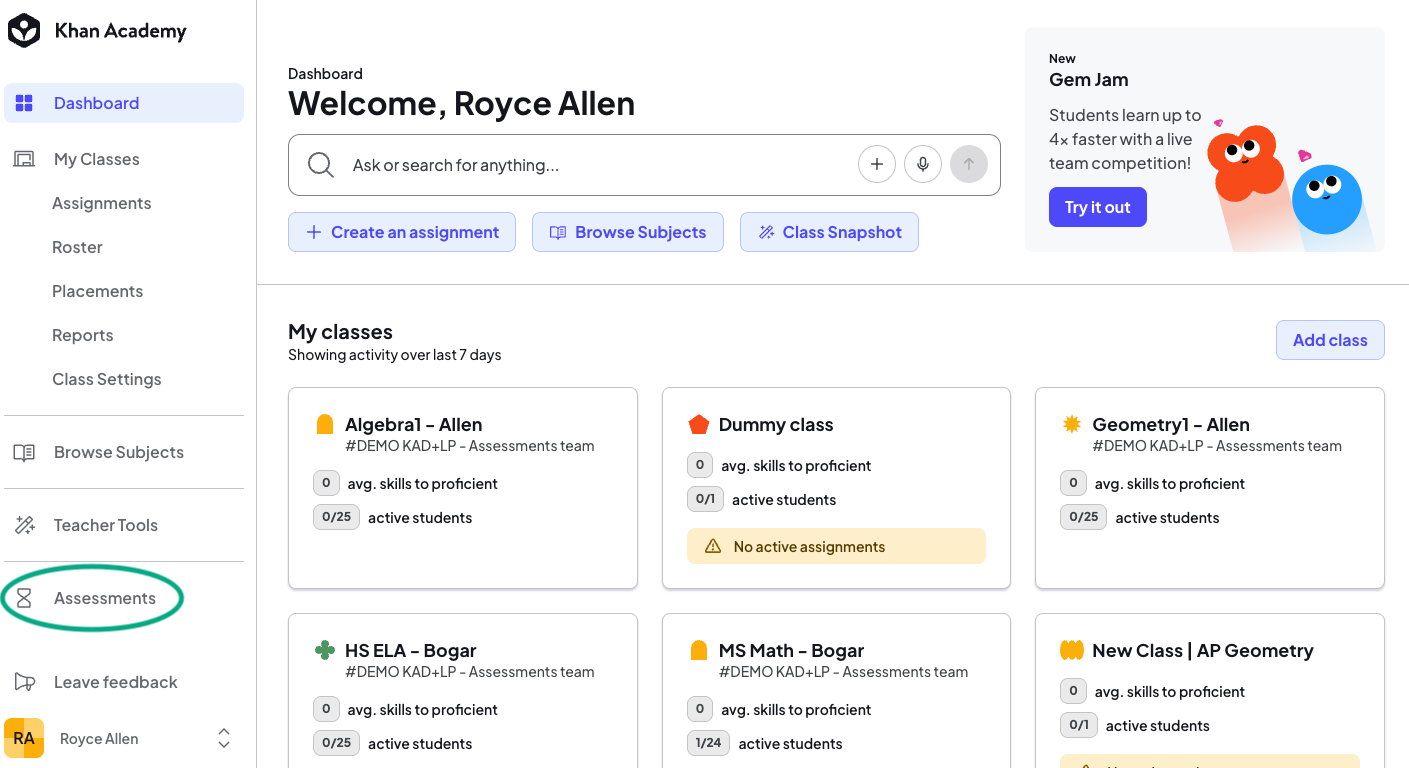Click the Assessments hourglass icon
The image size is (1409, 768).
pyautogui.click(x=24, y=598)
